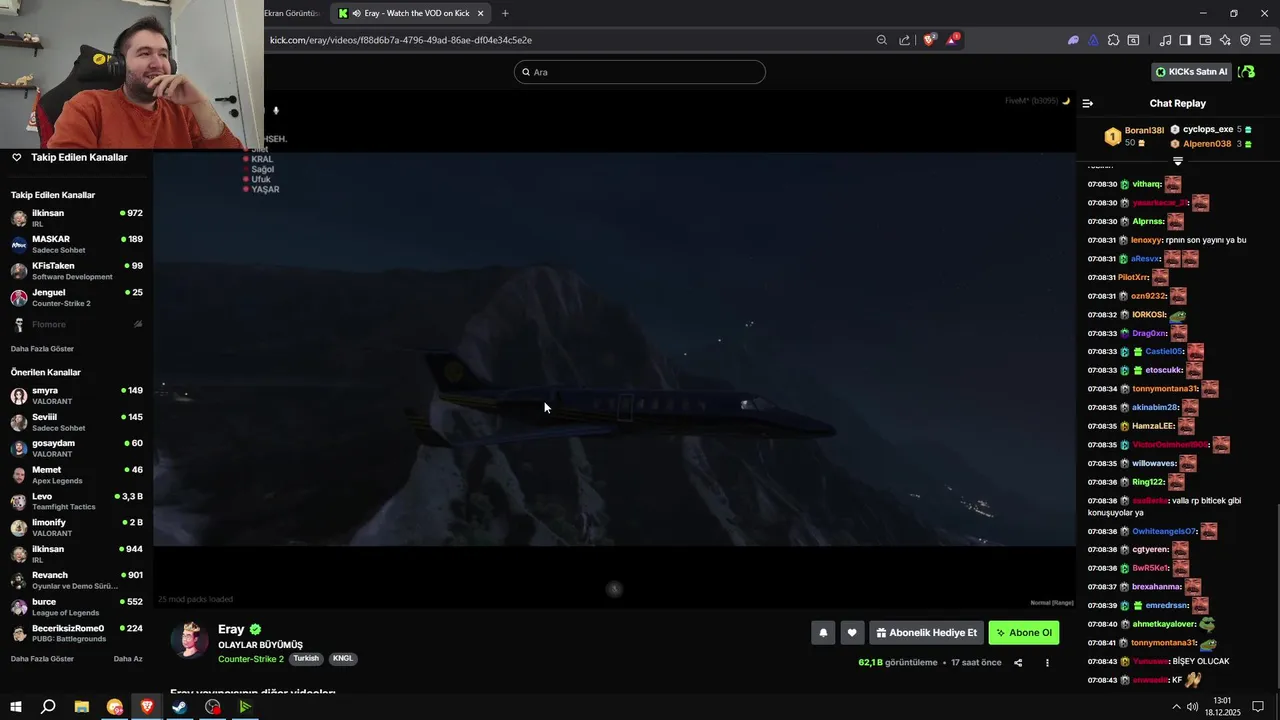
Task: Open the blue triangle extension icon
Action: [x=1093, y=40]
